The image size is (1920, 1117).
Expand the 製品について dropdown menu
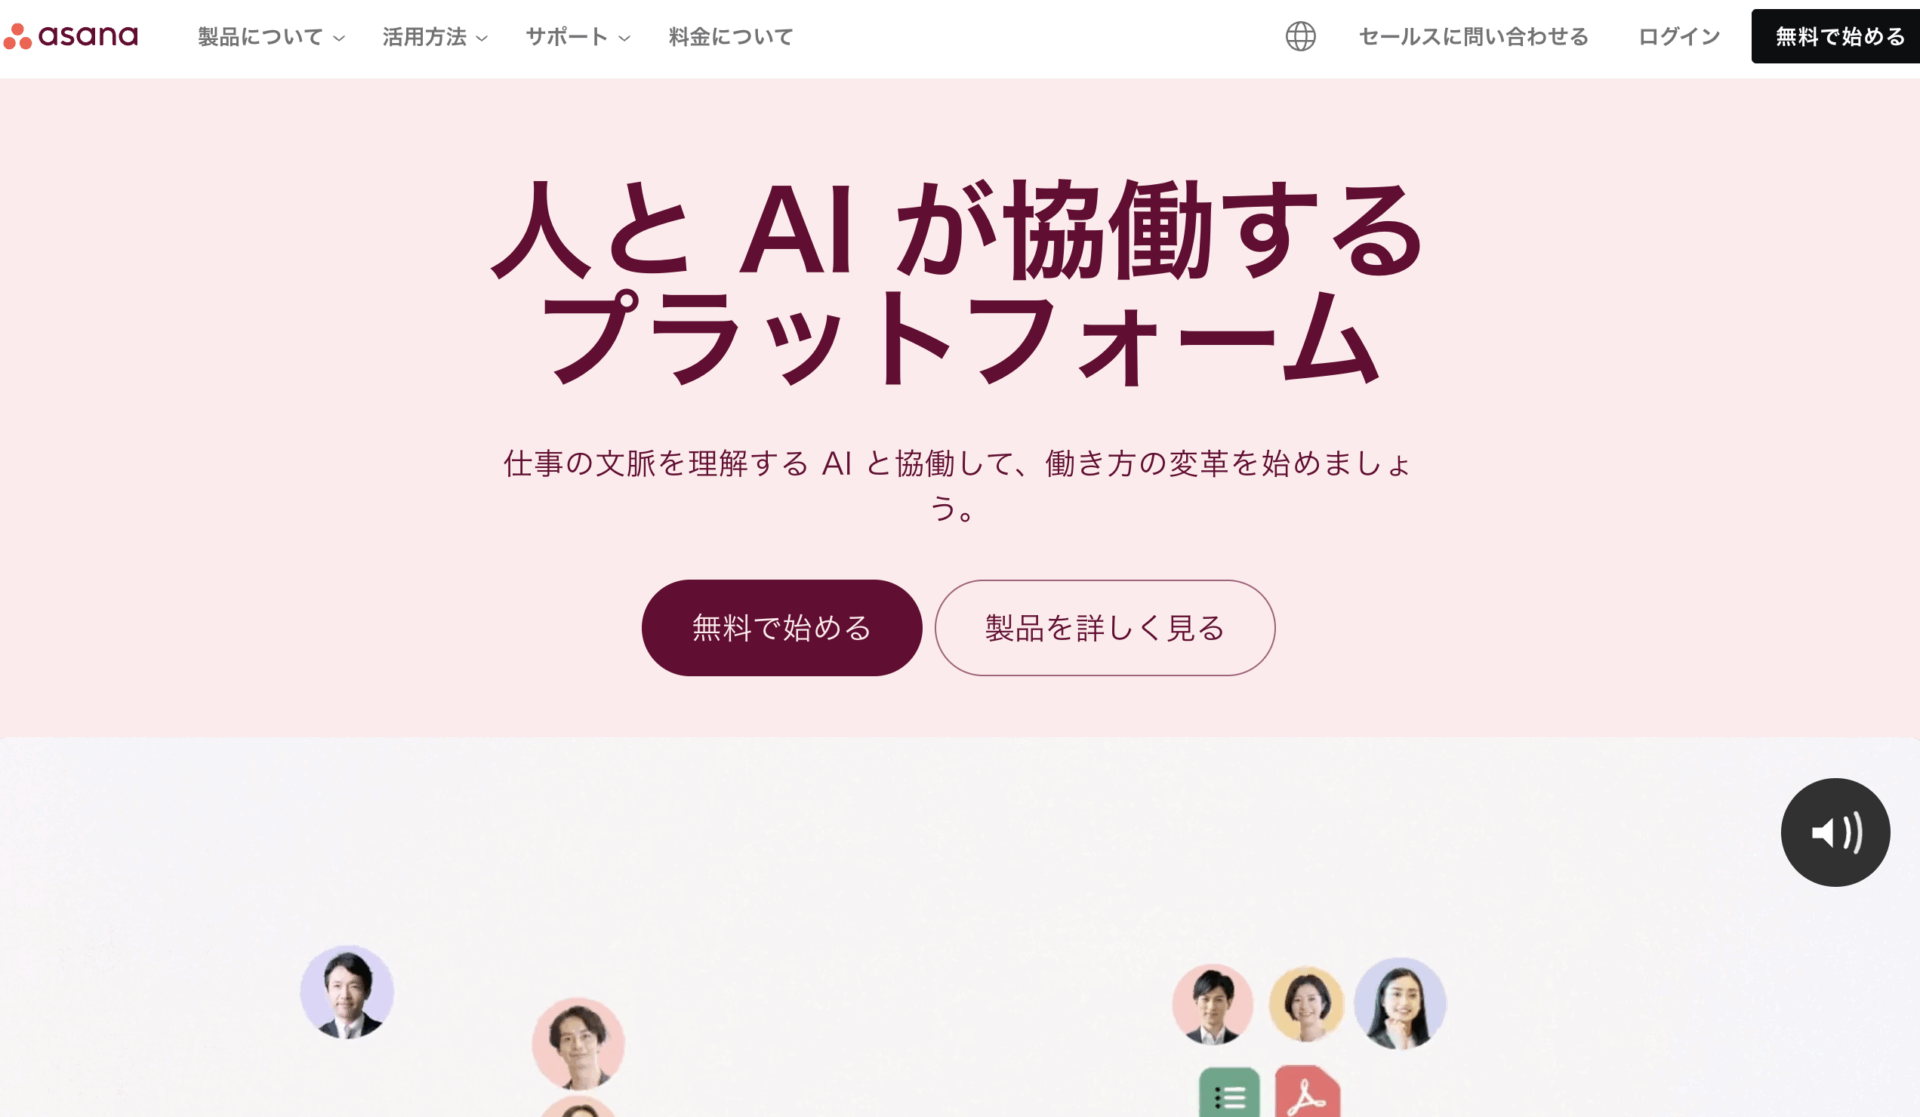click(271, 37)
